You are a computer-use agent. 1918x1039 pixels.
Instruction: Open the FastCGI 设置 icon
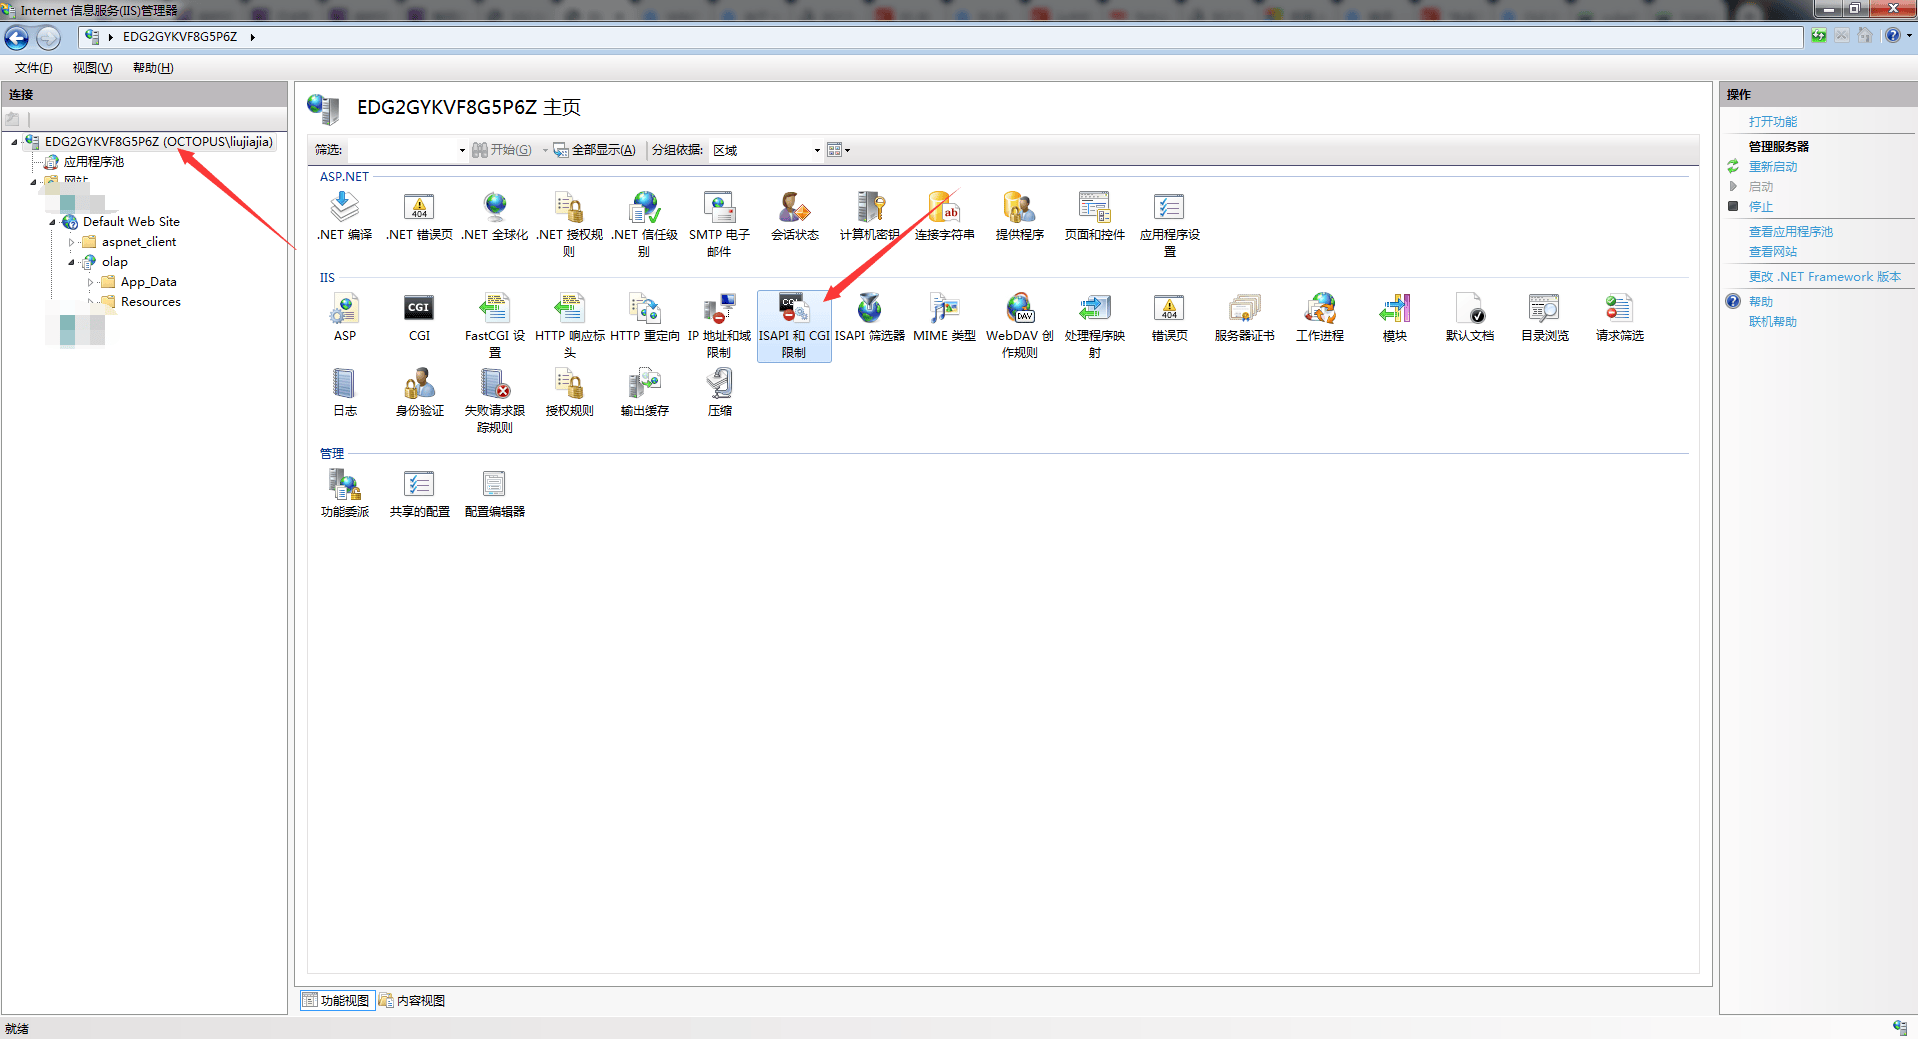(494, 310)
